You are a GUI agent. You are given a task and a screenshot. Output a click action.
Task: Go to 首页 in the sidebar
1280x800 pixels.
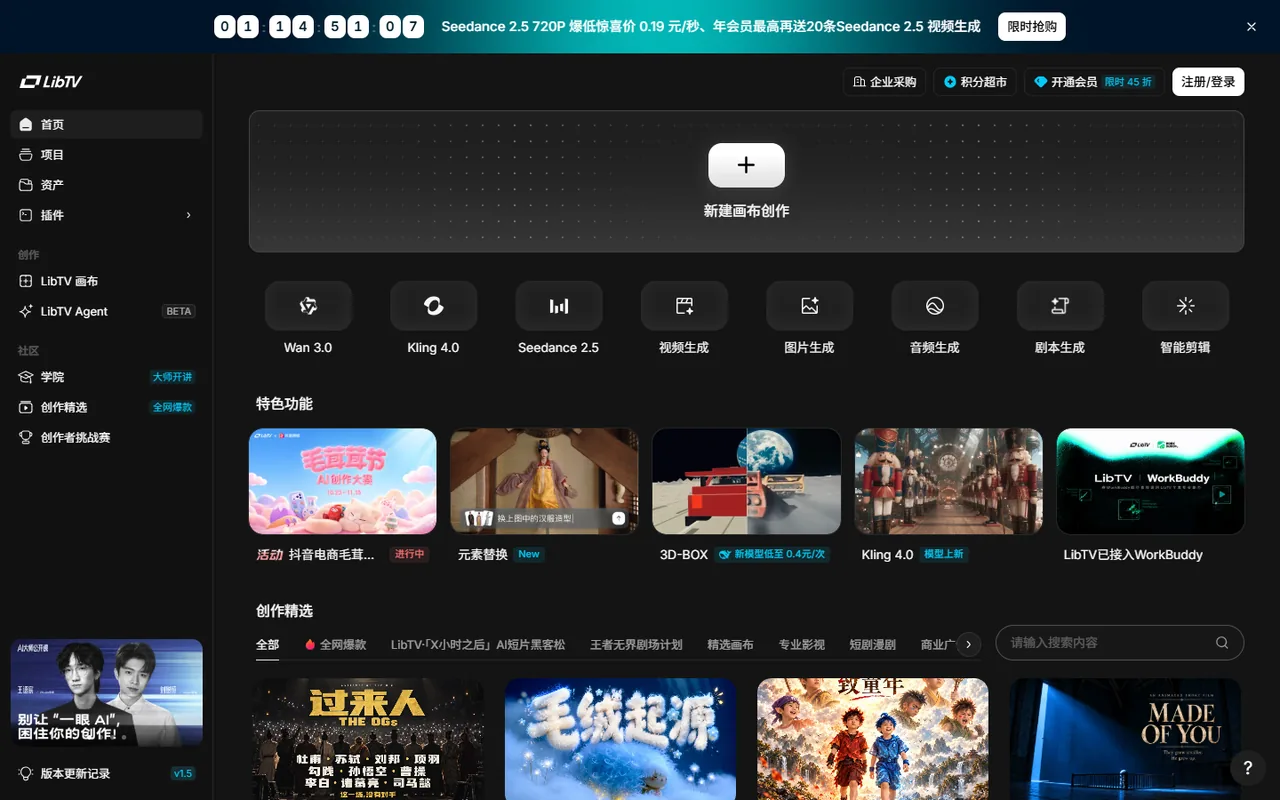click(106, 125)
